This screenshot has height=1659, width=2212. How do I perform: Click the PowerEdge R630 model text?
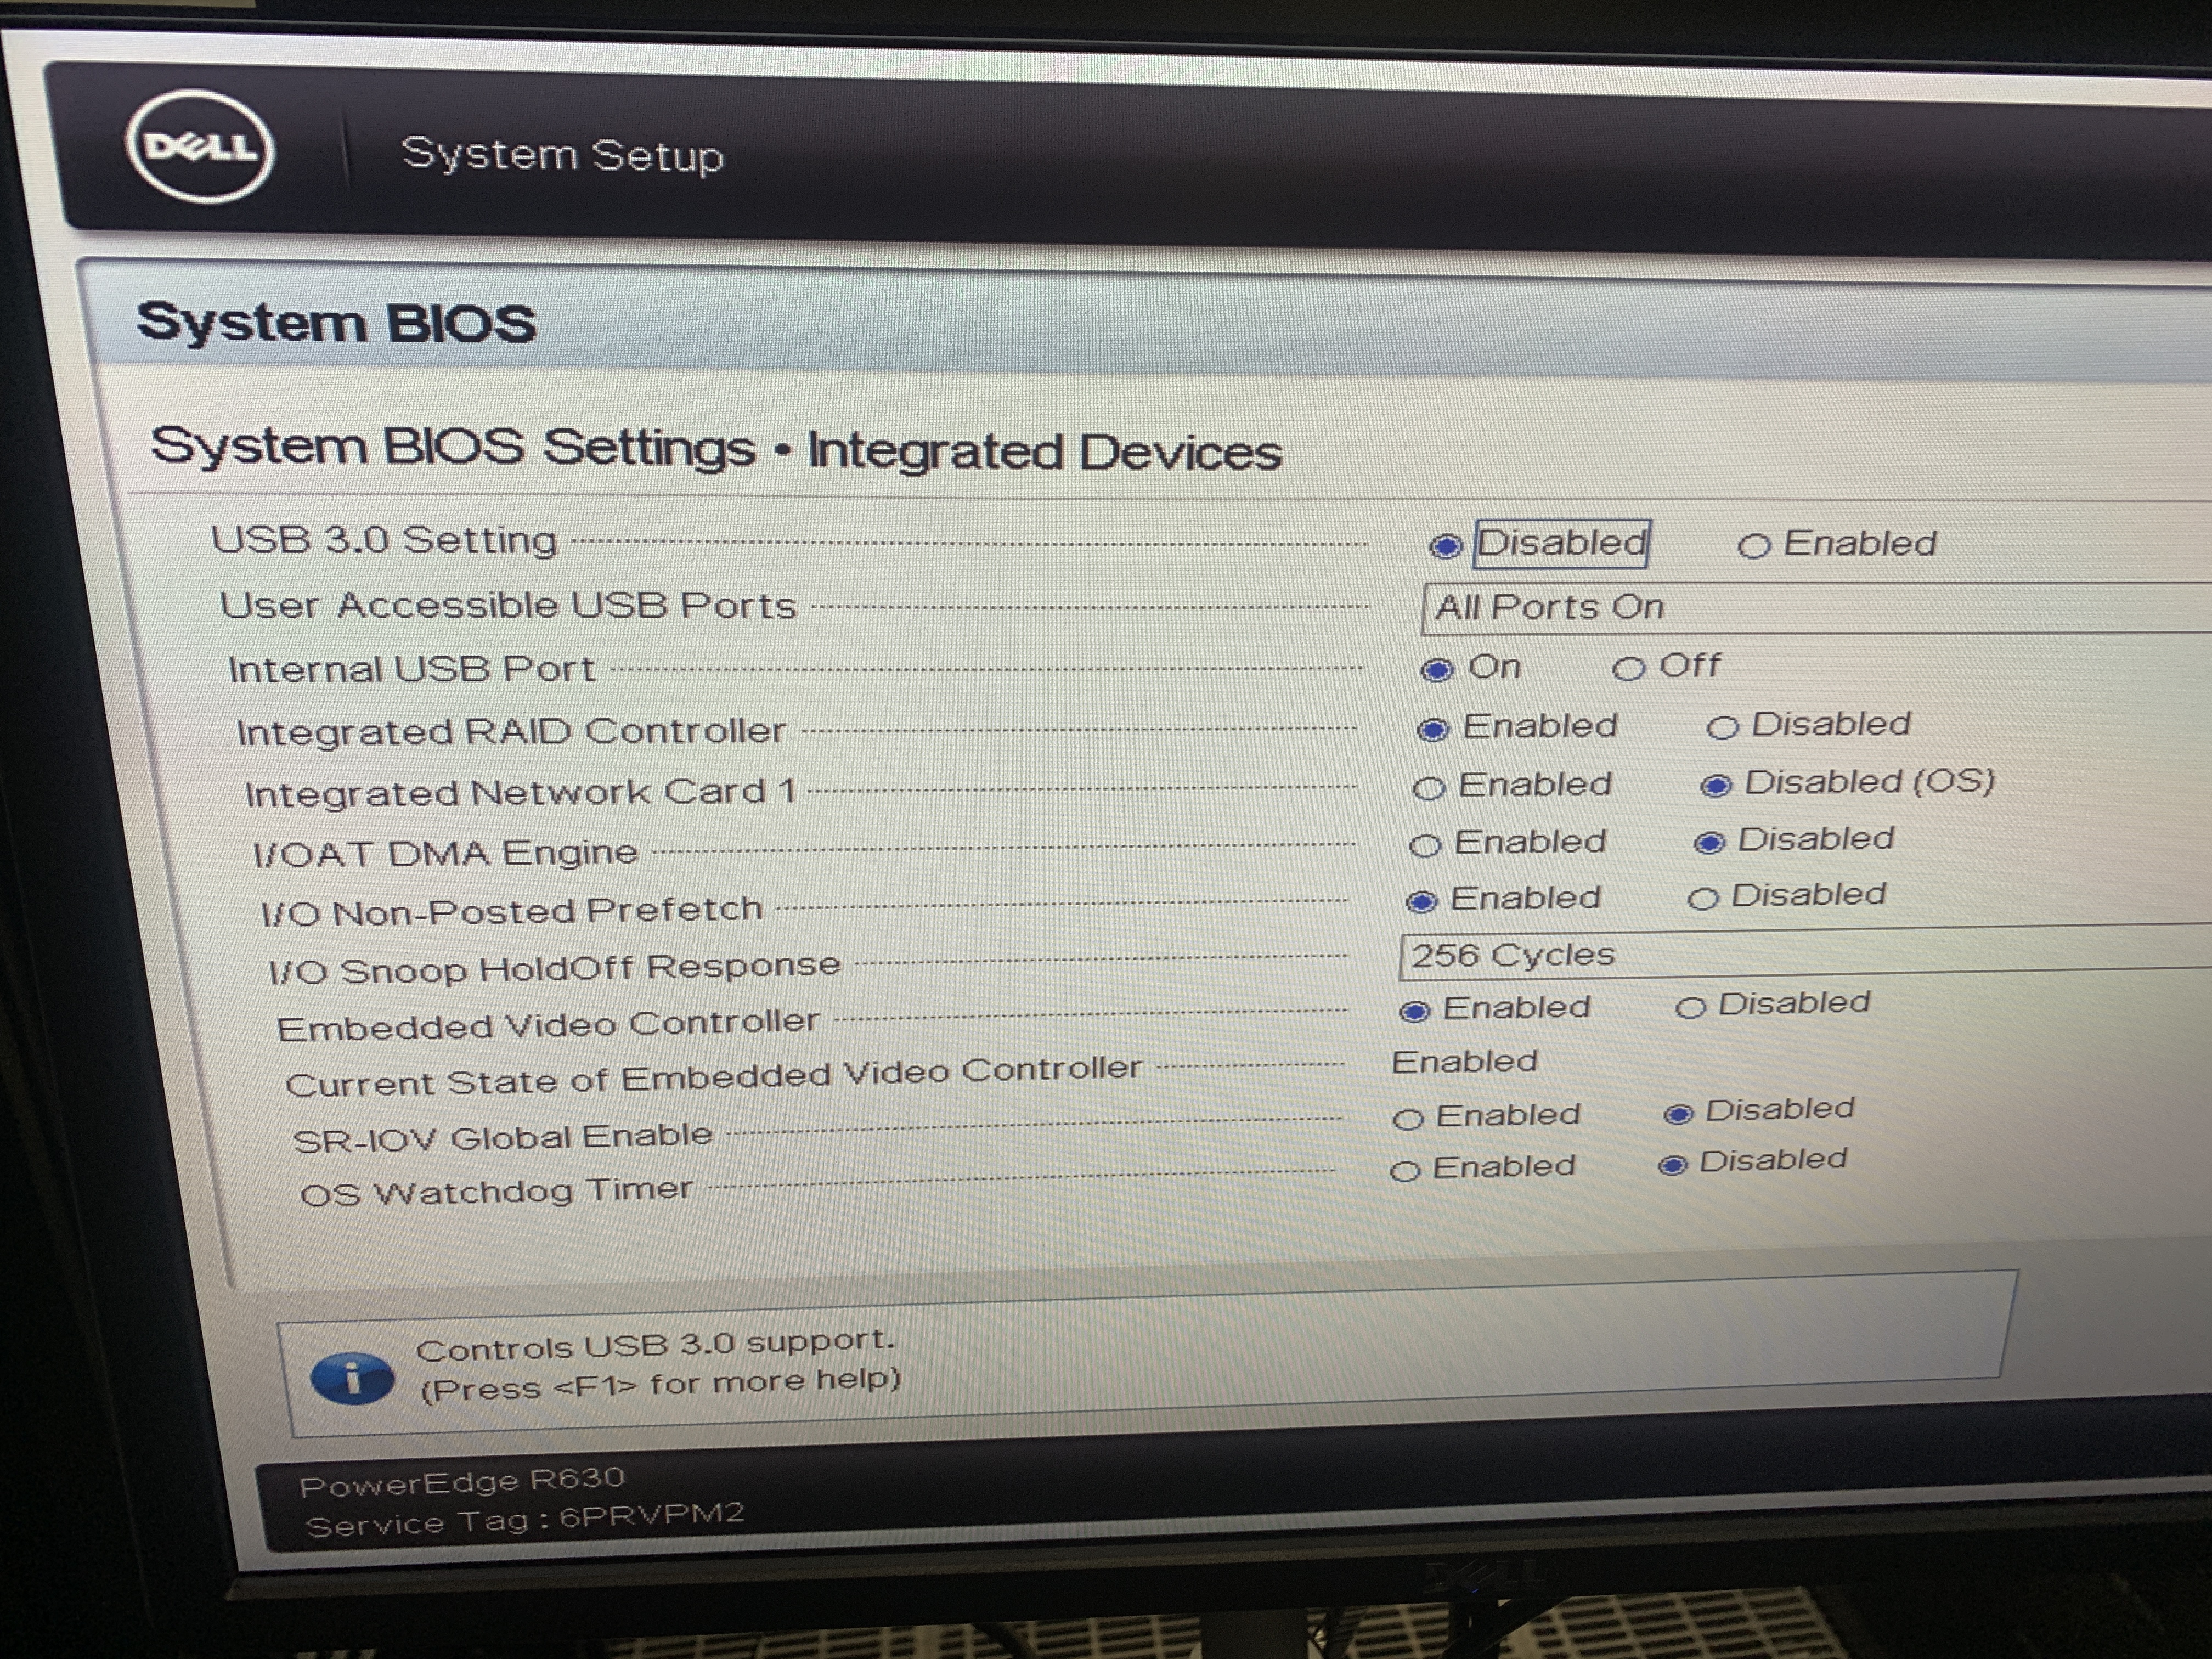[462, 1482]
